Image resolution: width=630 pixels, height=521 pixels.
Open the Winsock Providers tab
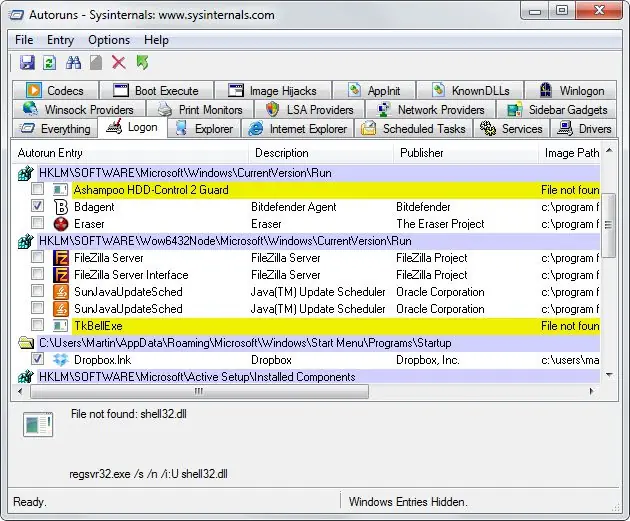tap(79, 110)
